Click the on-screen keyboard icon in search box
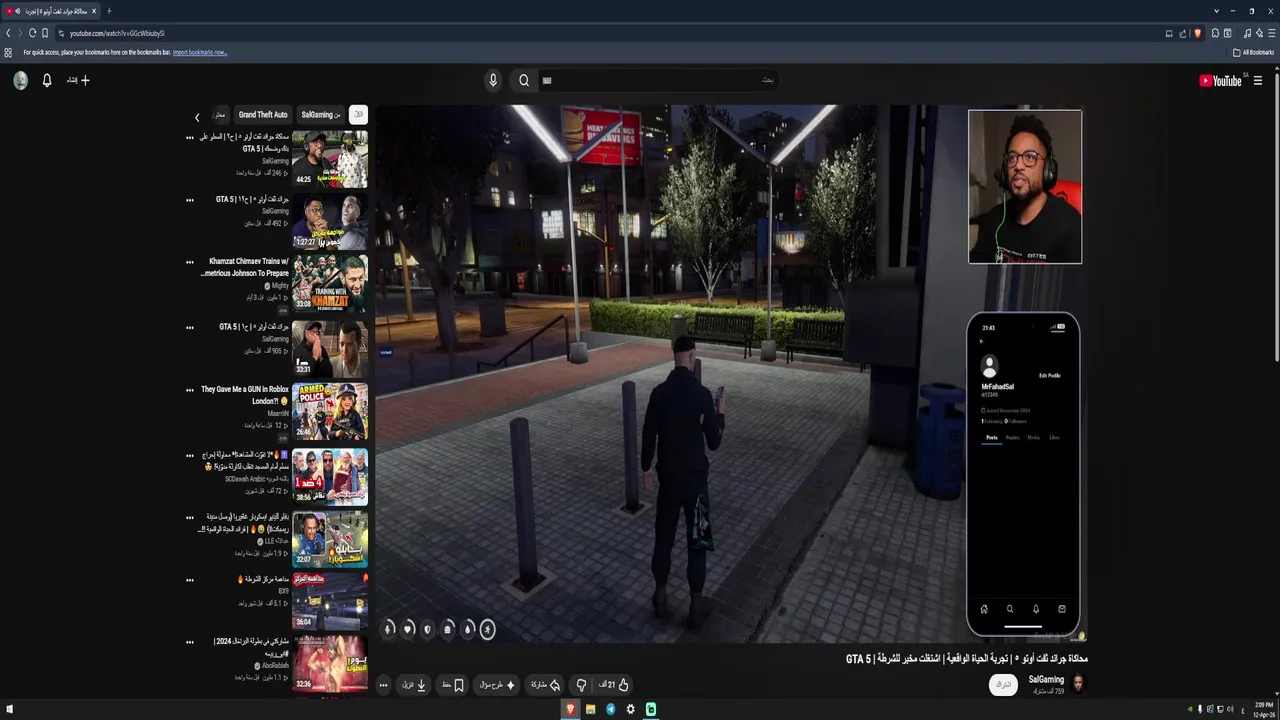The image size is (1280, 720). click(547, 80)
